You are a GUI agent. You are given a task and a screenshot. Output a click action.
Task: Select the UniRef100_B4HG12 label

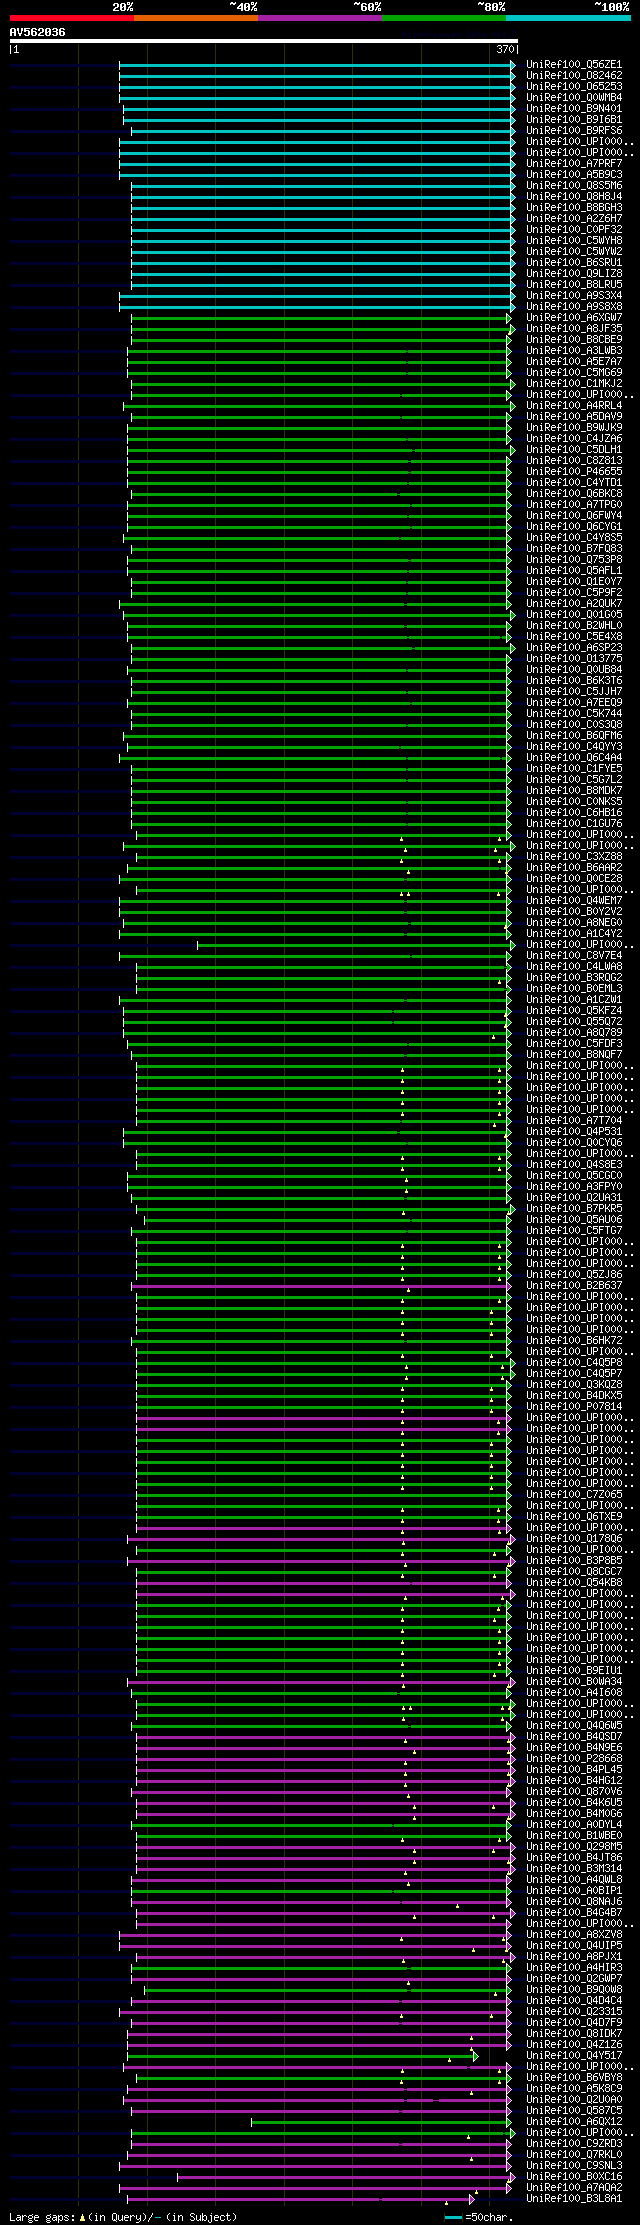pyautogui.click(x=574, y=1781)
